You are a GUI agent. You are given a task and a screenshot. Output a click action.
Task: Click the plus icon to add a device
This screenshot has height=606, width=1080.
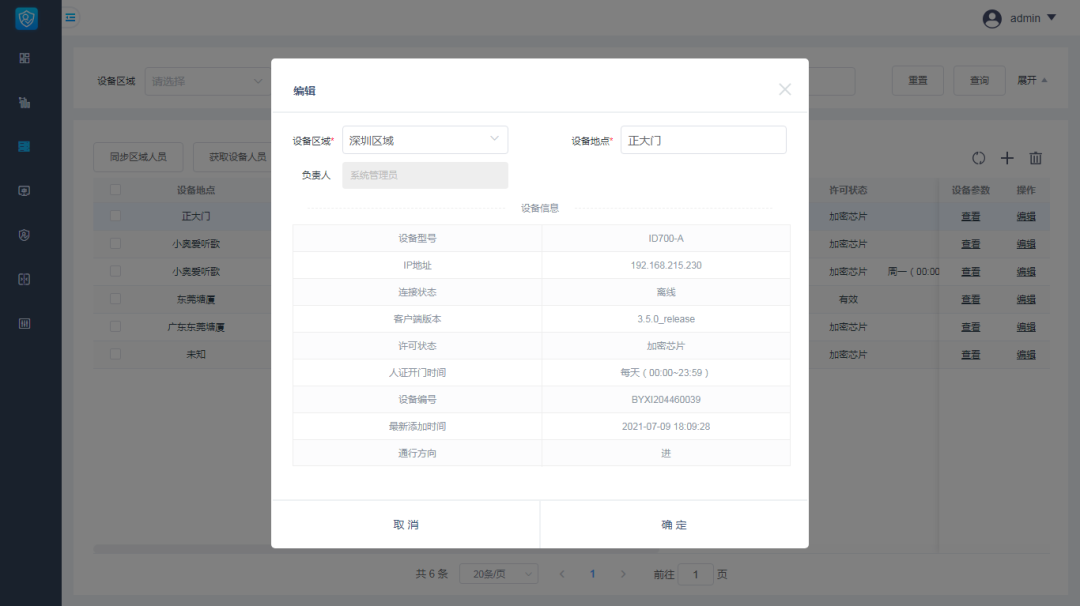pyautogui.click(x=1007, y=157)
